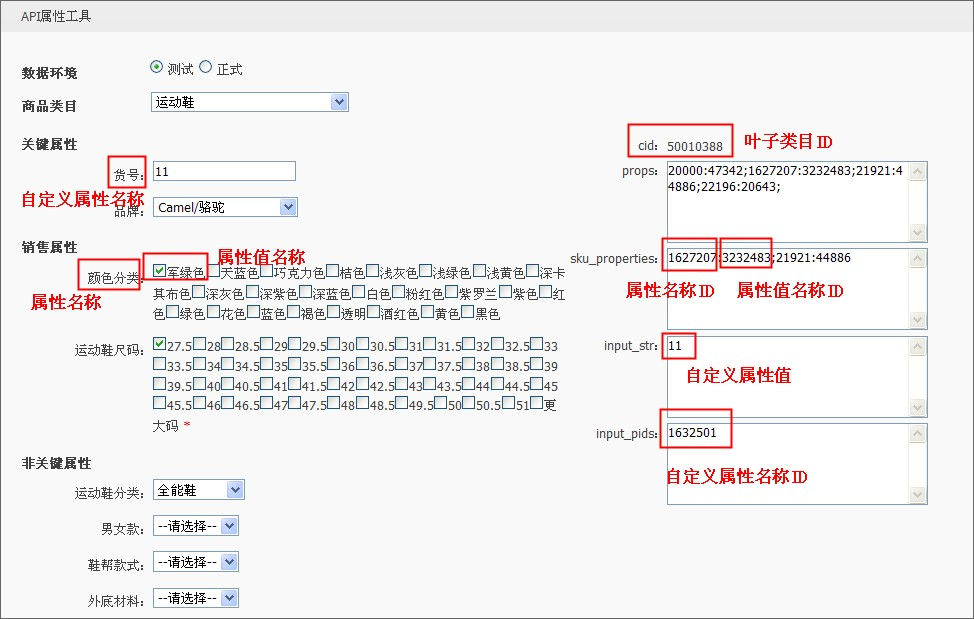
Task: Click inside the input_pids text area
Action: tap(788, 464)
